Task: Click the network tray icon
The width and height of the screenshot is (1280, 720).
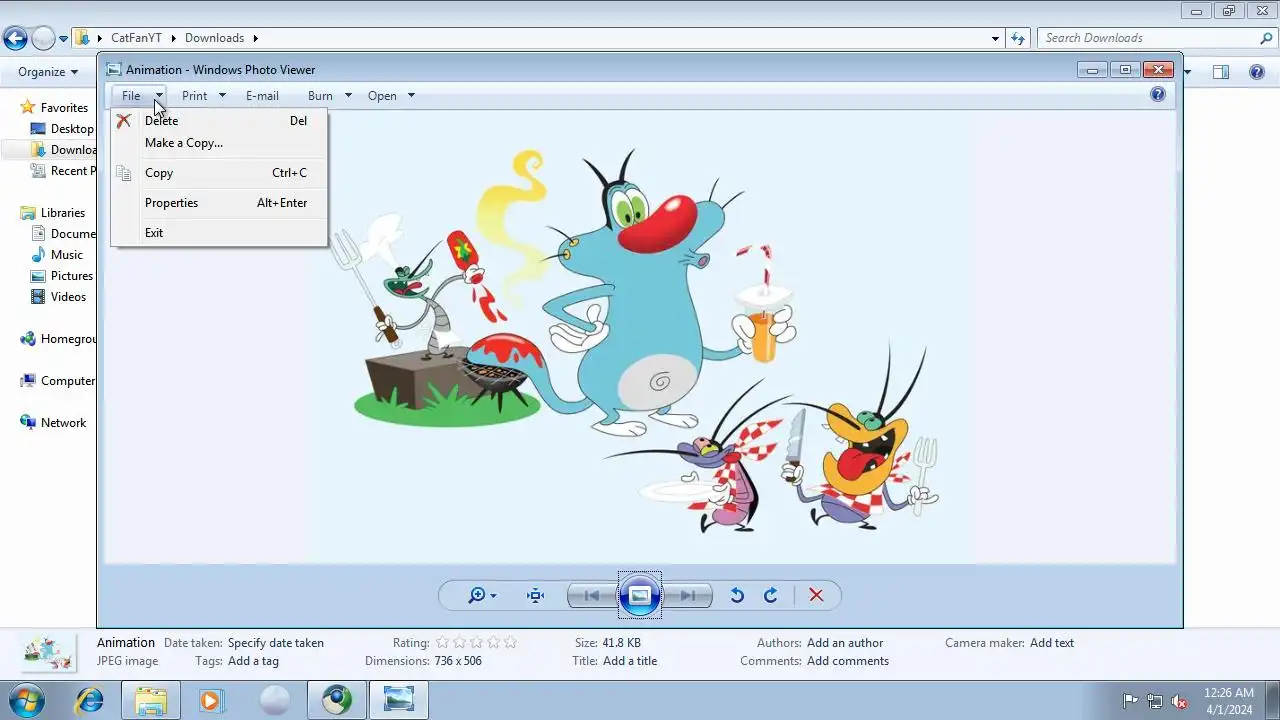Action: [1155, 701]
